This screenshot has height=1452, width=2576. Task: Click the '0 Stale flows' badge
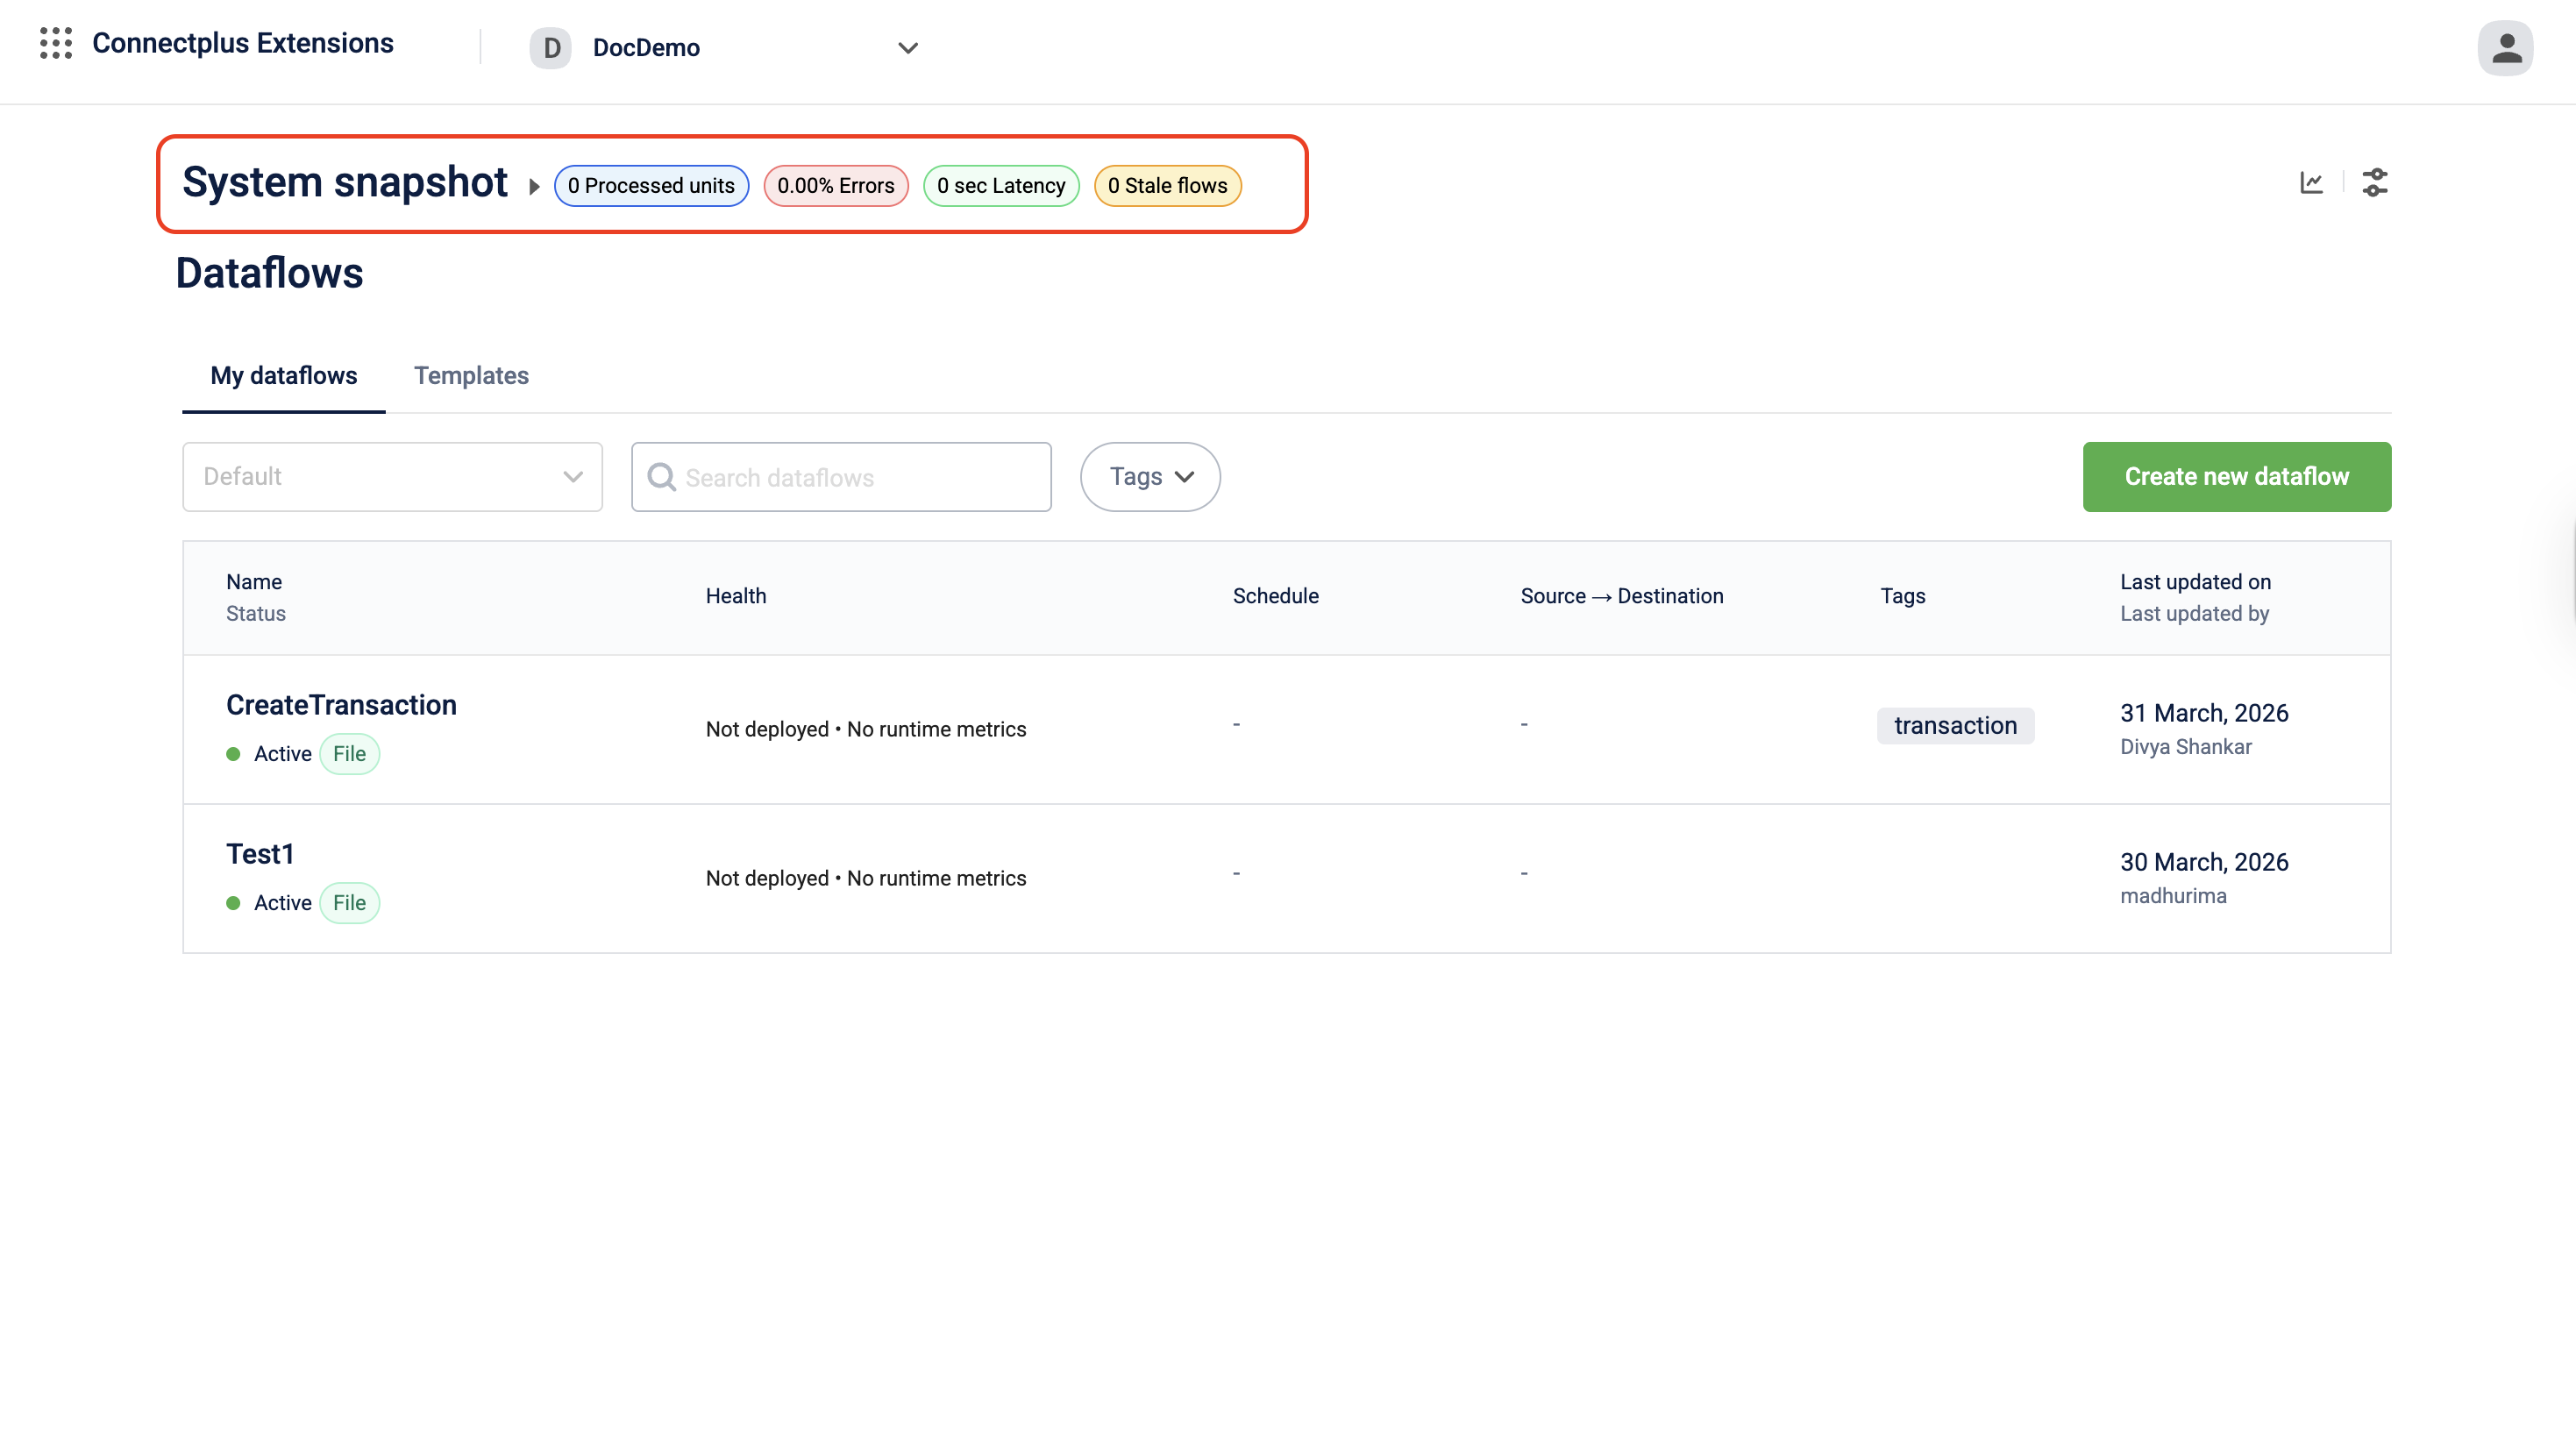tap(1167, 186)
